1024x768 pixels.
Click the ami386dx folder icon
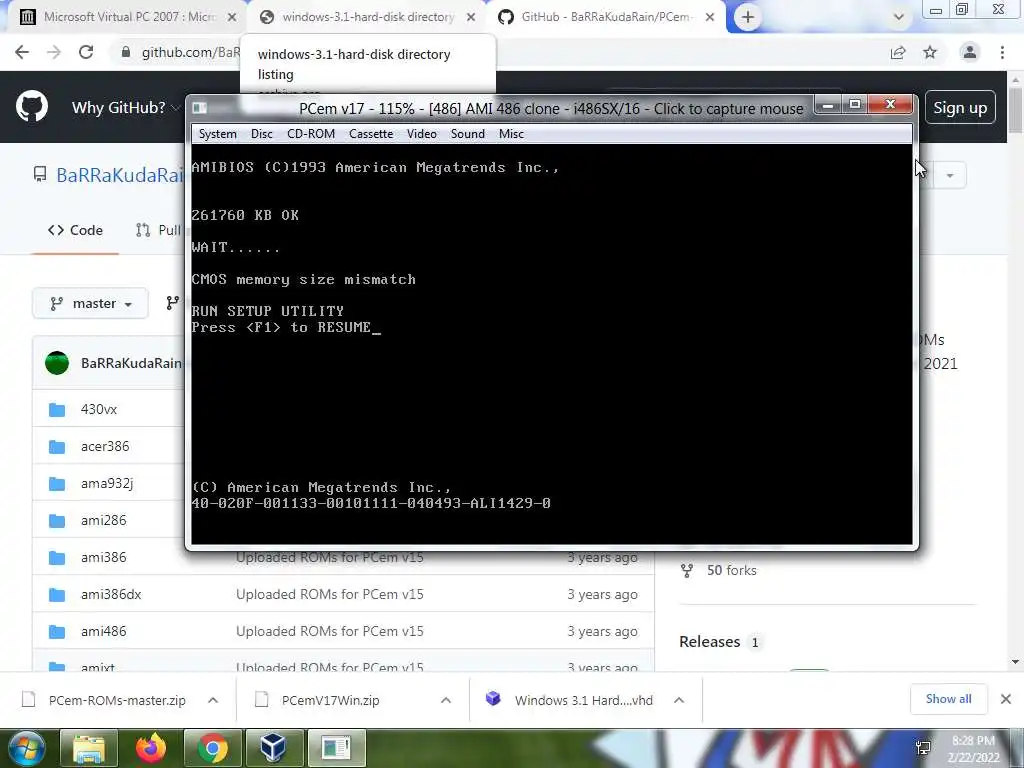(57, 595)
